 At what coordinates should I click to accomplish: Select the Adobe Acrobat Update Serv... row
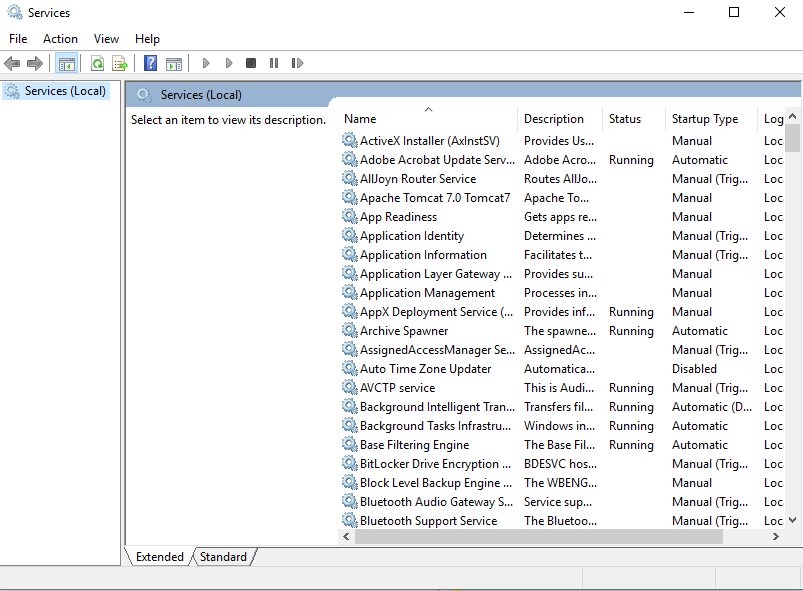tap(562, 160)
